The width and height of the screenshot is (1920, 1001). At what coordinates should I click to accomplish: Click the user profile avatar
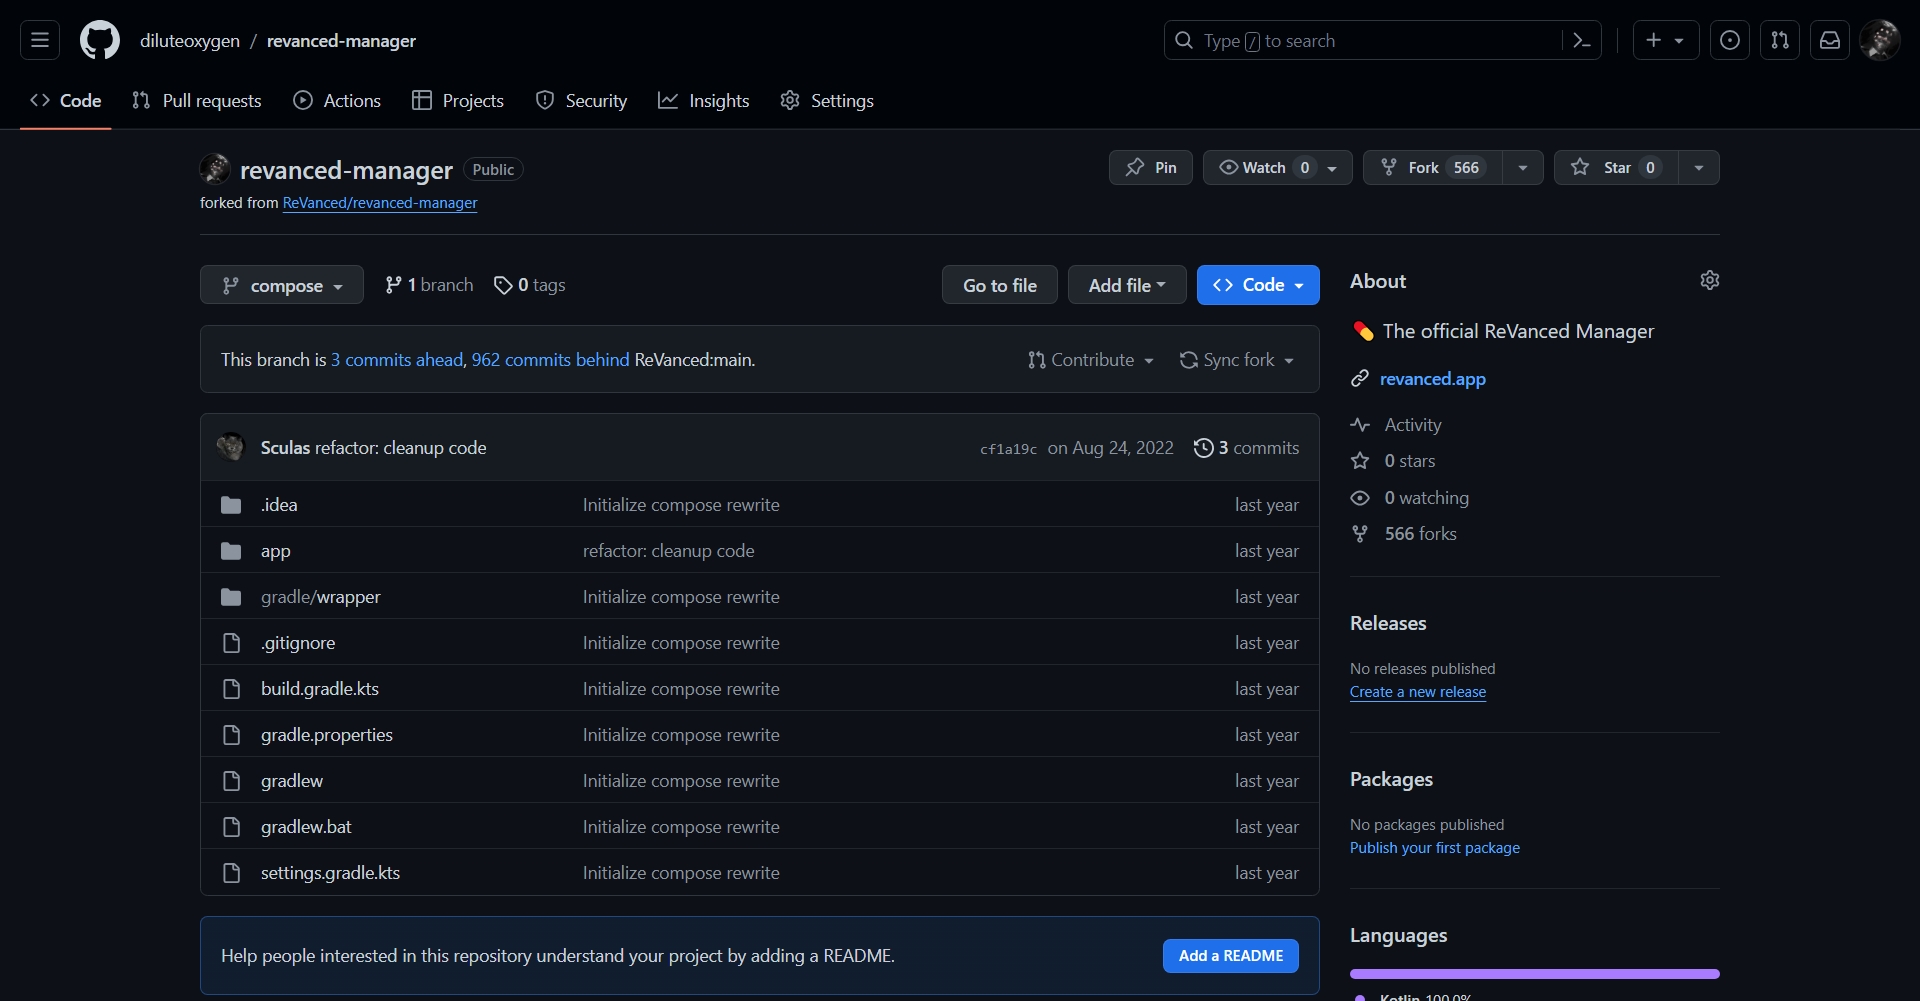click(x=1880, y=40)
